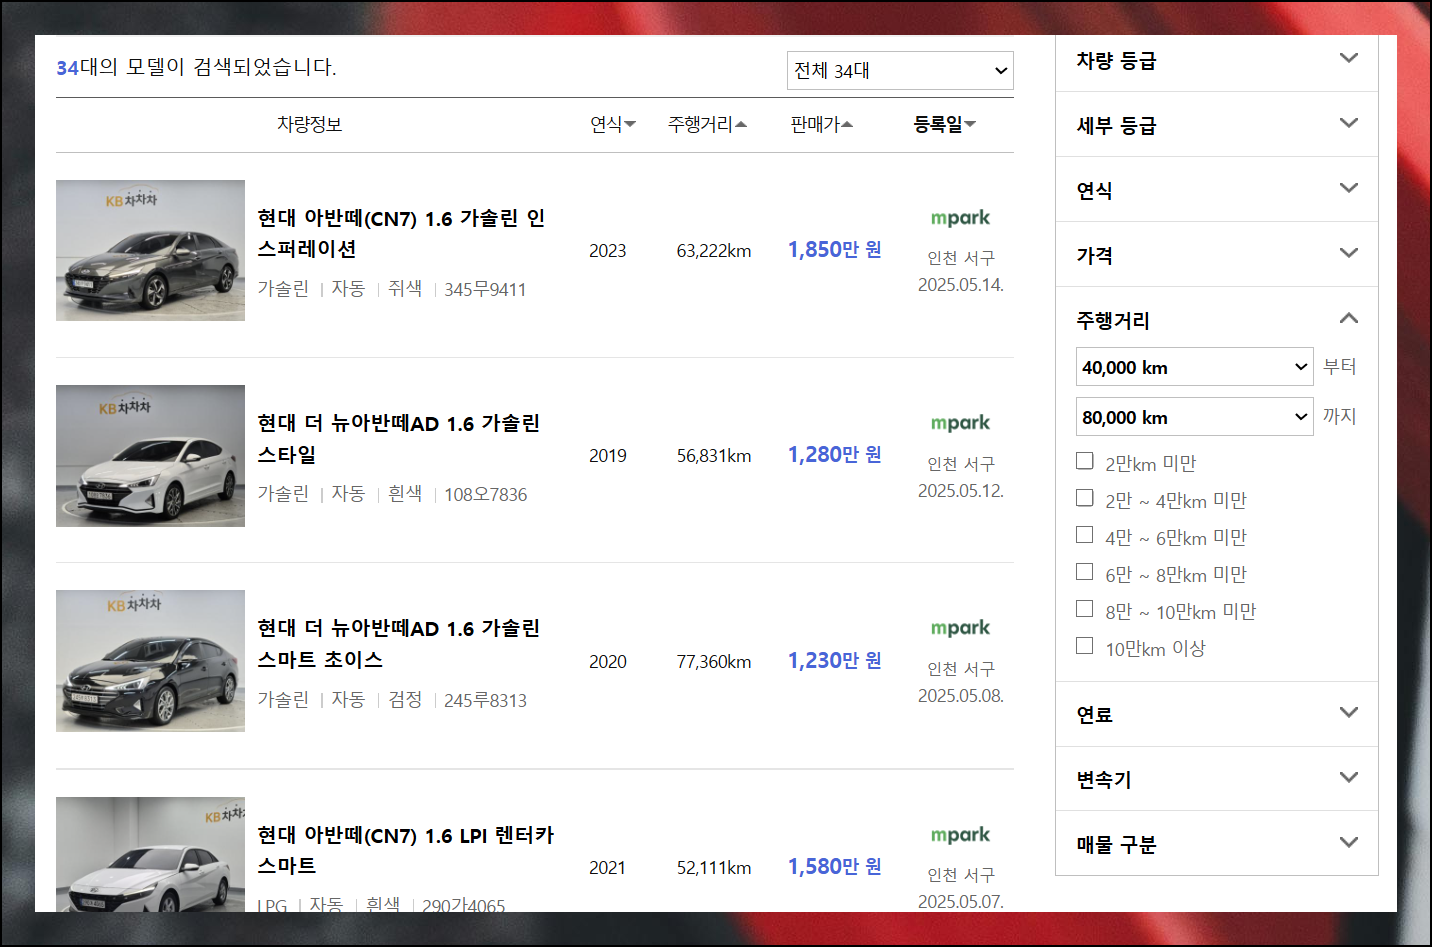Check the 6만 ~ 8만km 미만 checkbox
This screenshot has height=947, width=1432.
coord(1084,572)
